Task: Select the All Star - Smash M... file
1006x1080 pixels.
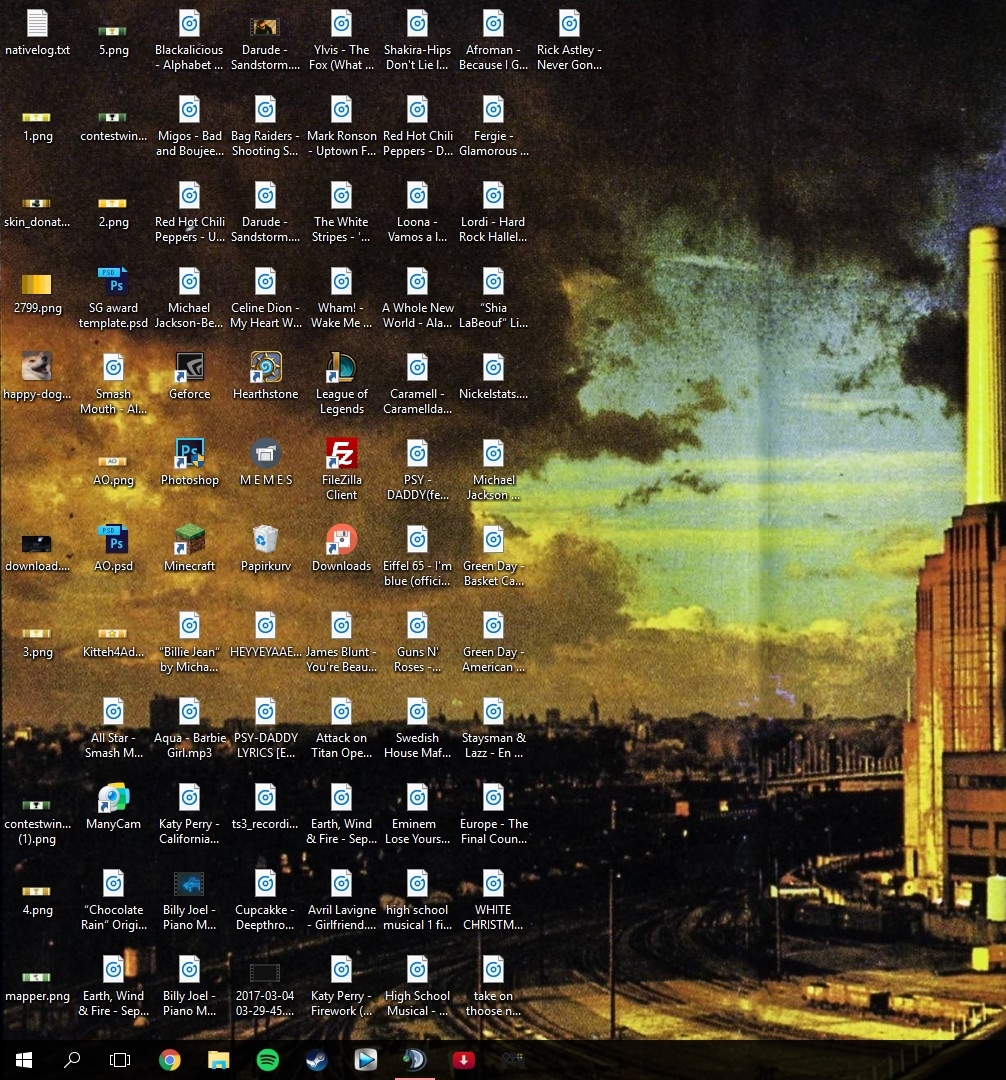Action: (x=114, y=727)
